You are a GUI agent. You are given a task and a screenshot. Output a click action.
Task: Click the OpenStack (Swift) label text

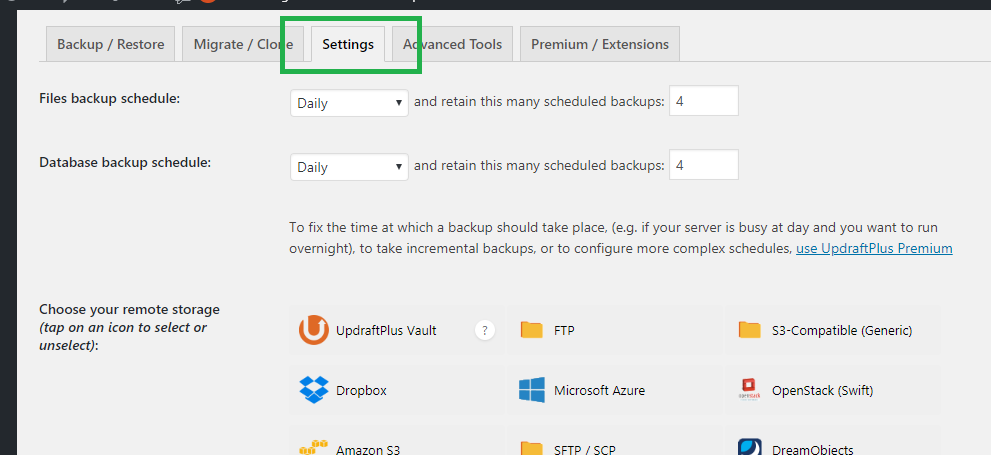[x=823, y=391]
